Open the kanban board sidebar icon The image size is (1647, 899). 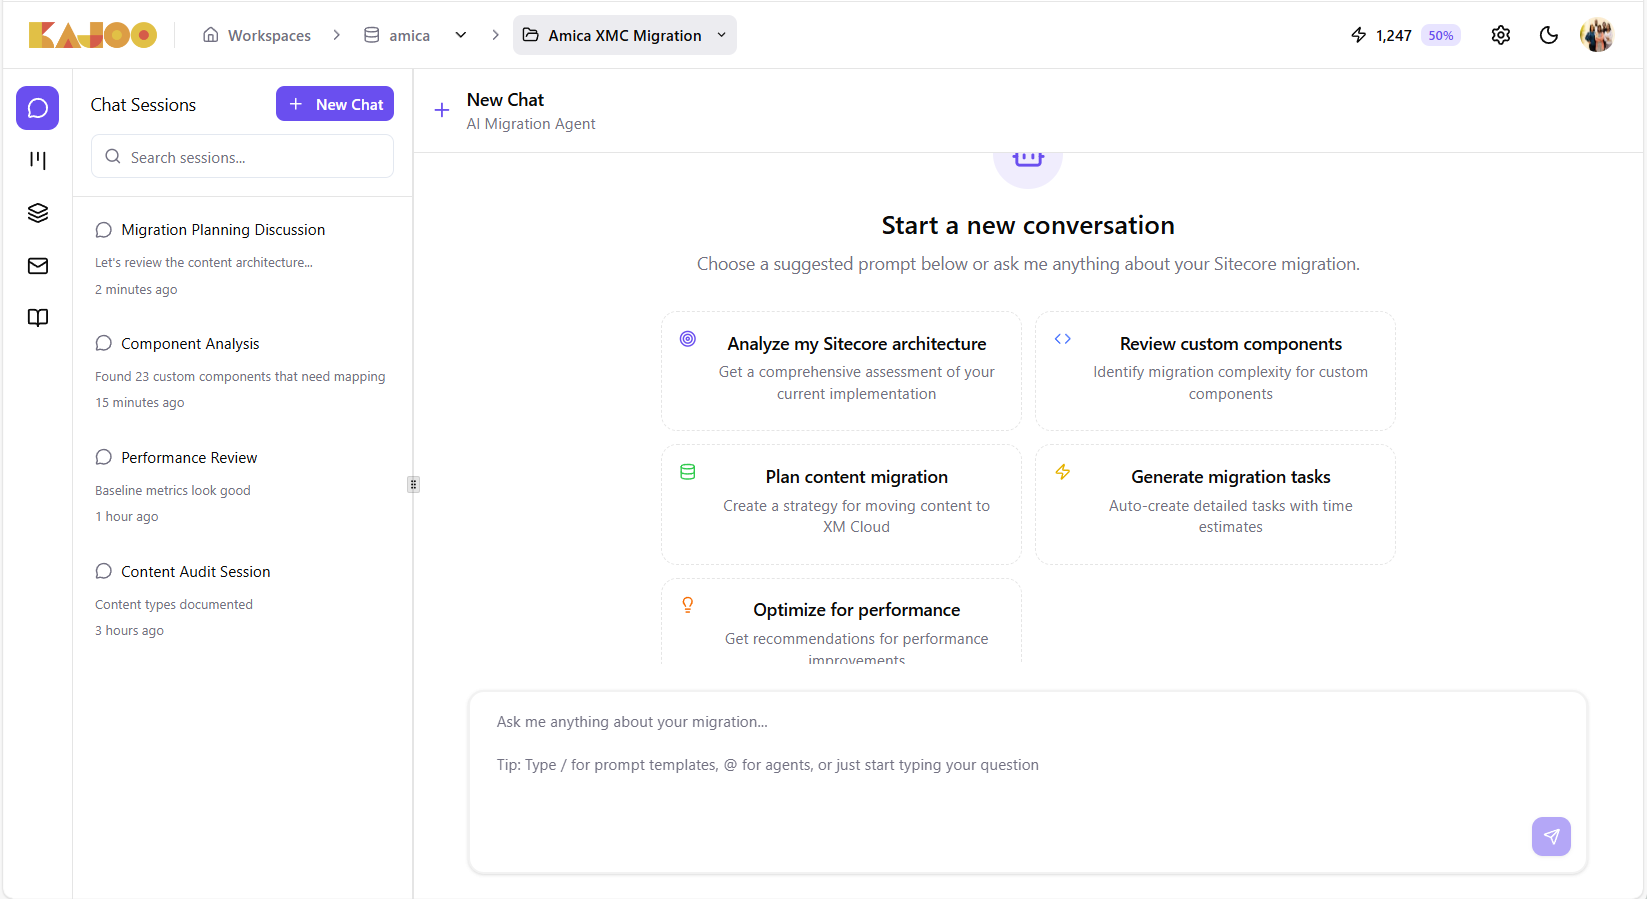[38, 160]
